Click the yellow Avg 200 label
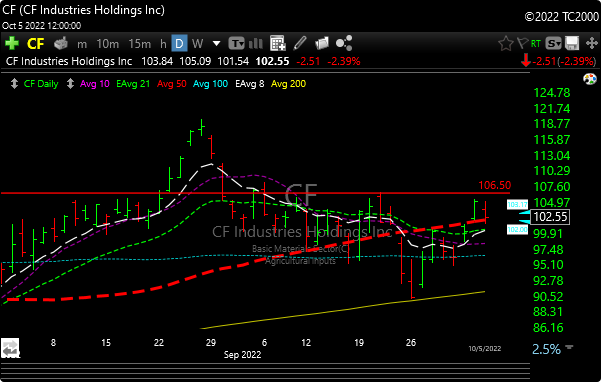The width and height of the screenshot is (601, 382). pyautogui.click(x=289, y=84)
